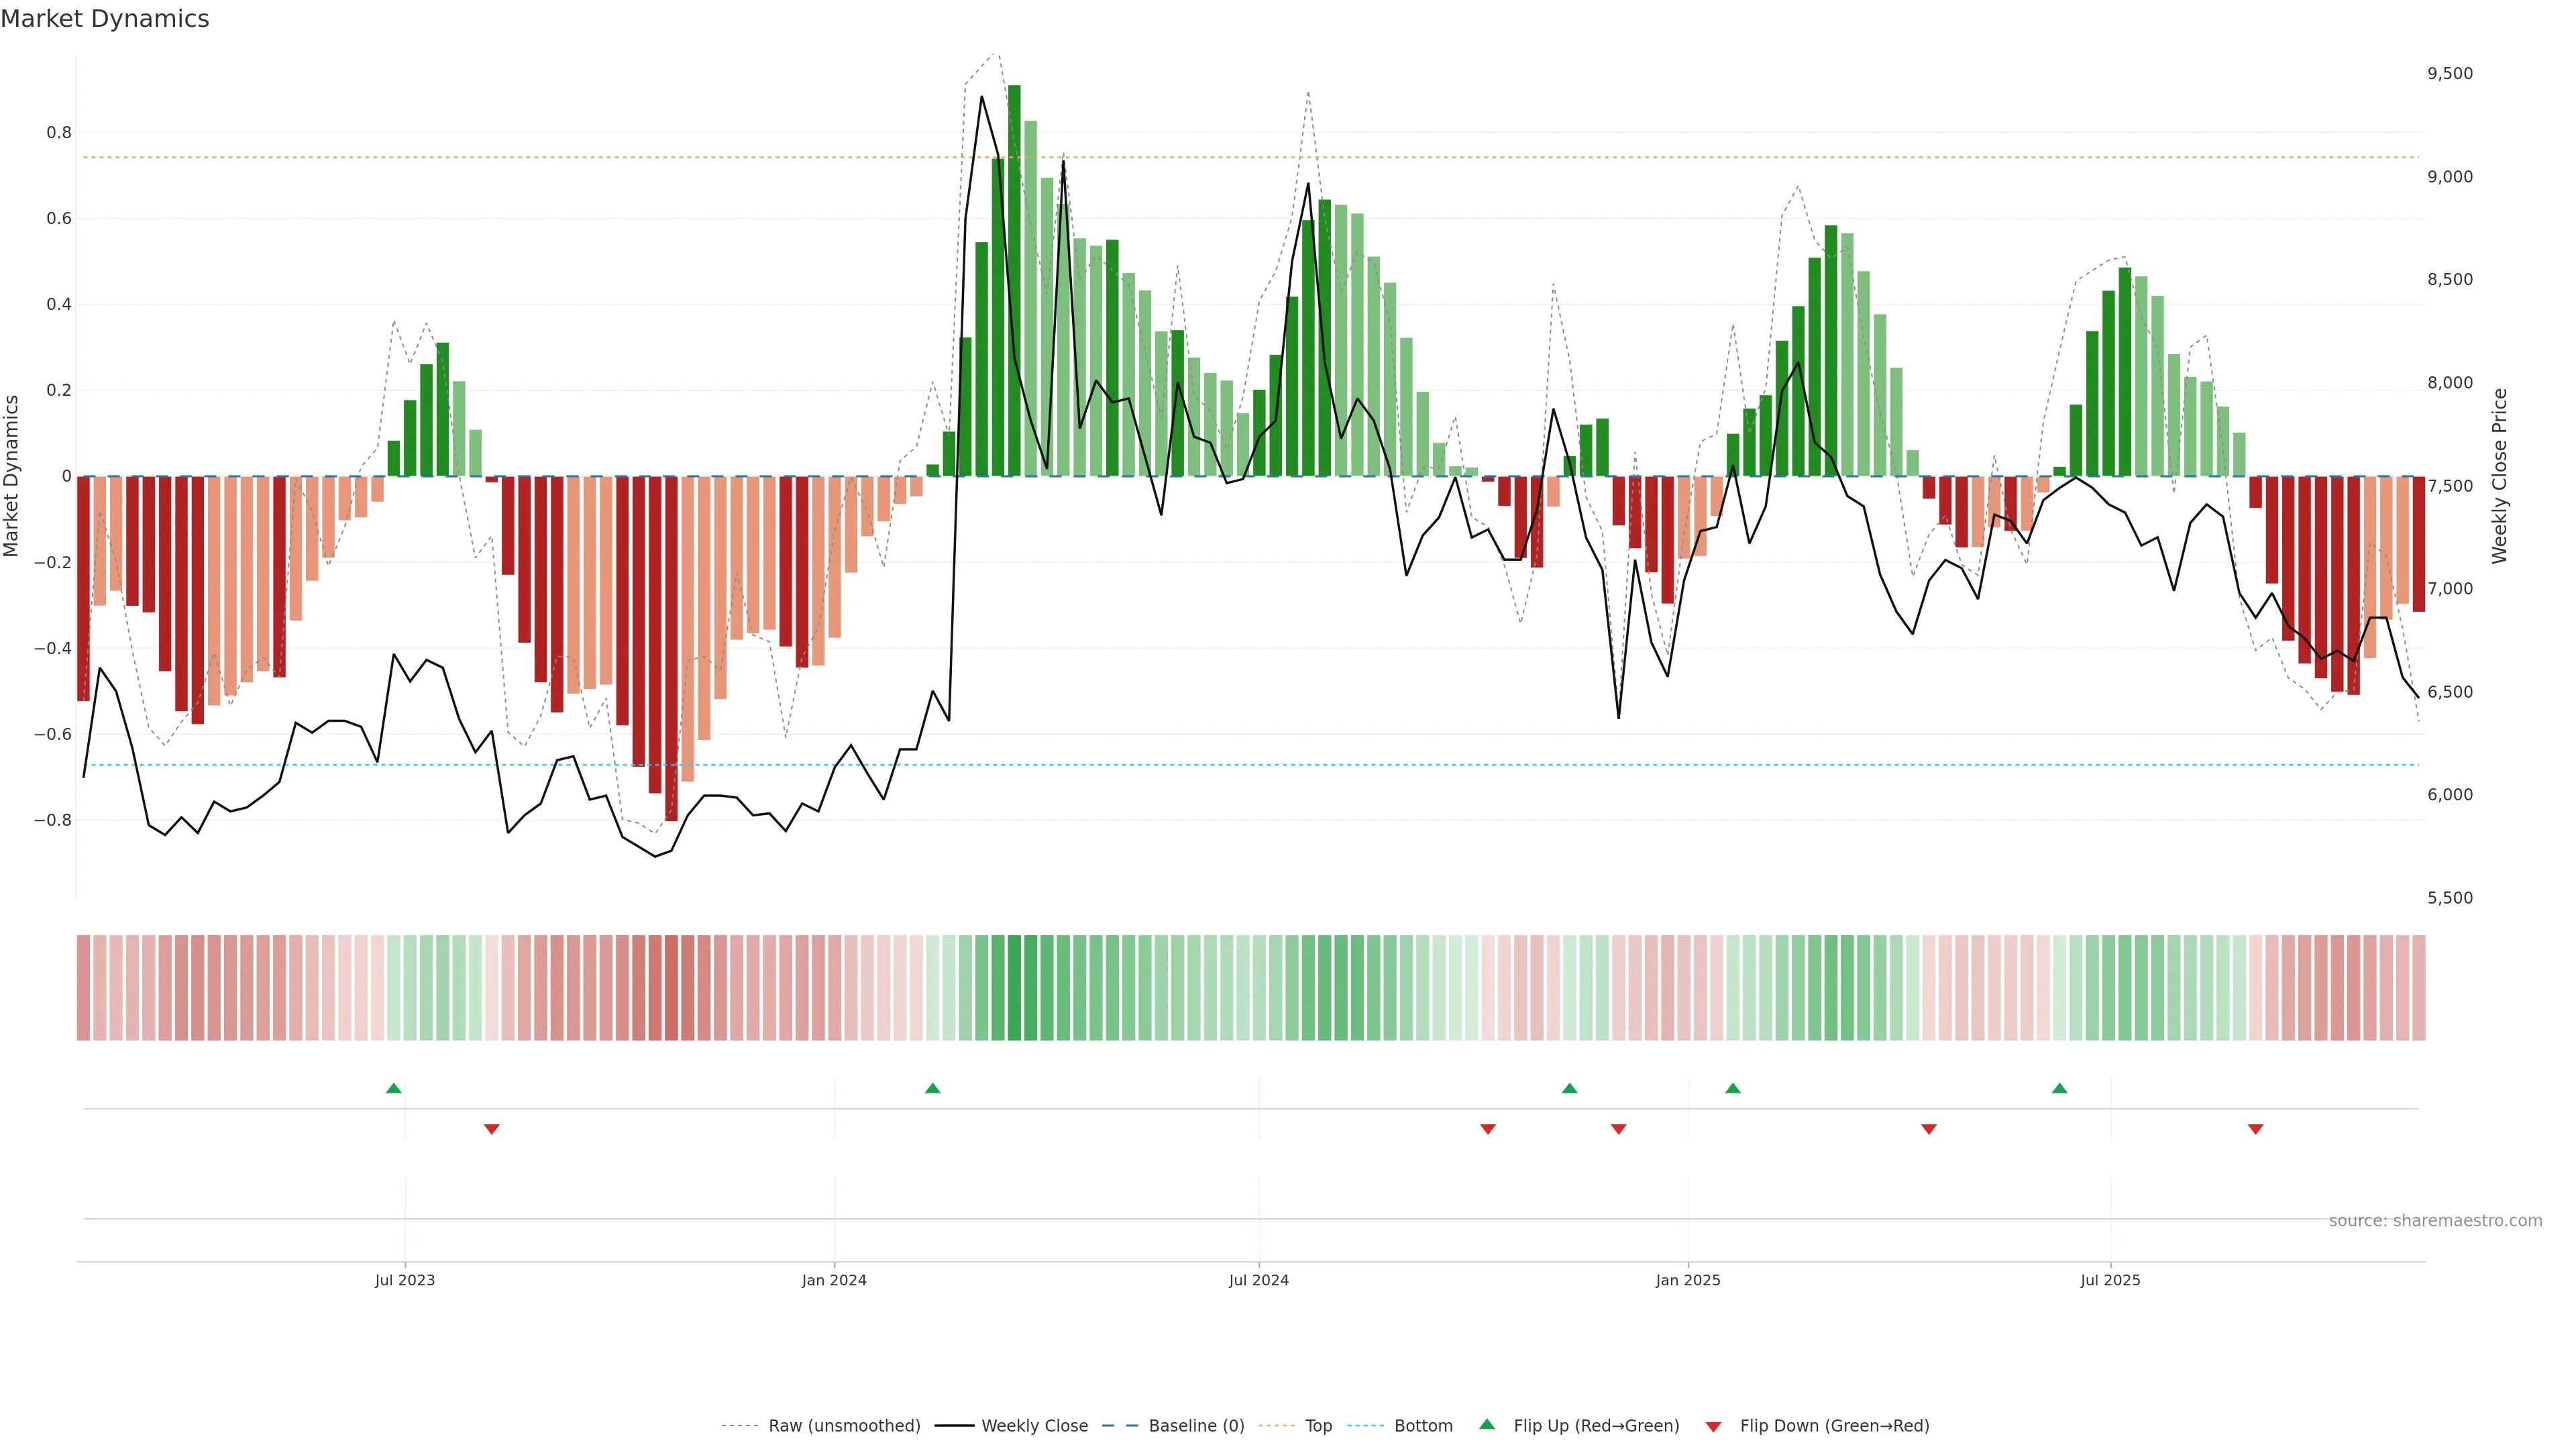
Task: Click the green flip-up triangle near Jul 2023
Action: click(394, 1088)
